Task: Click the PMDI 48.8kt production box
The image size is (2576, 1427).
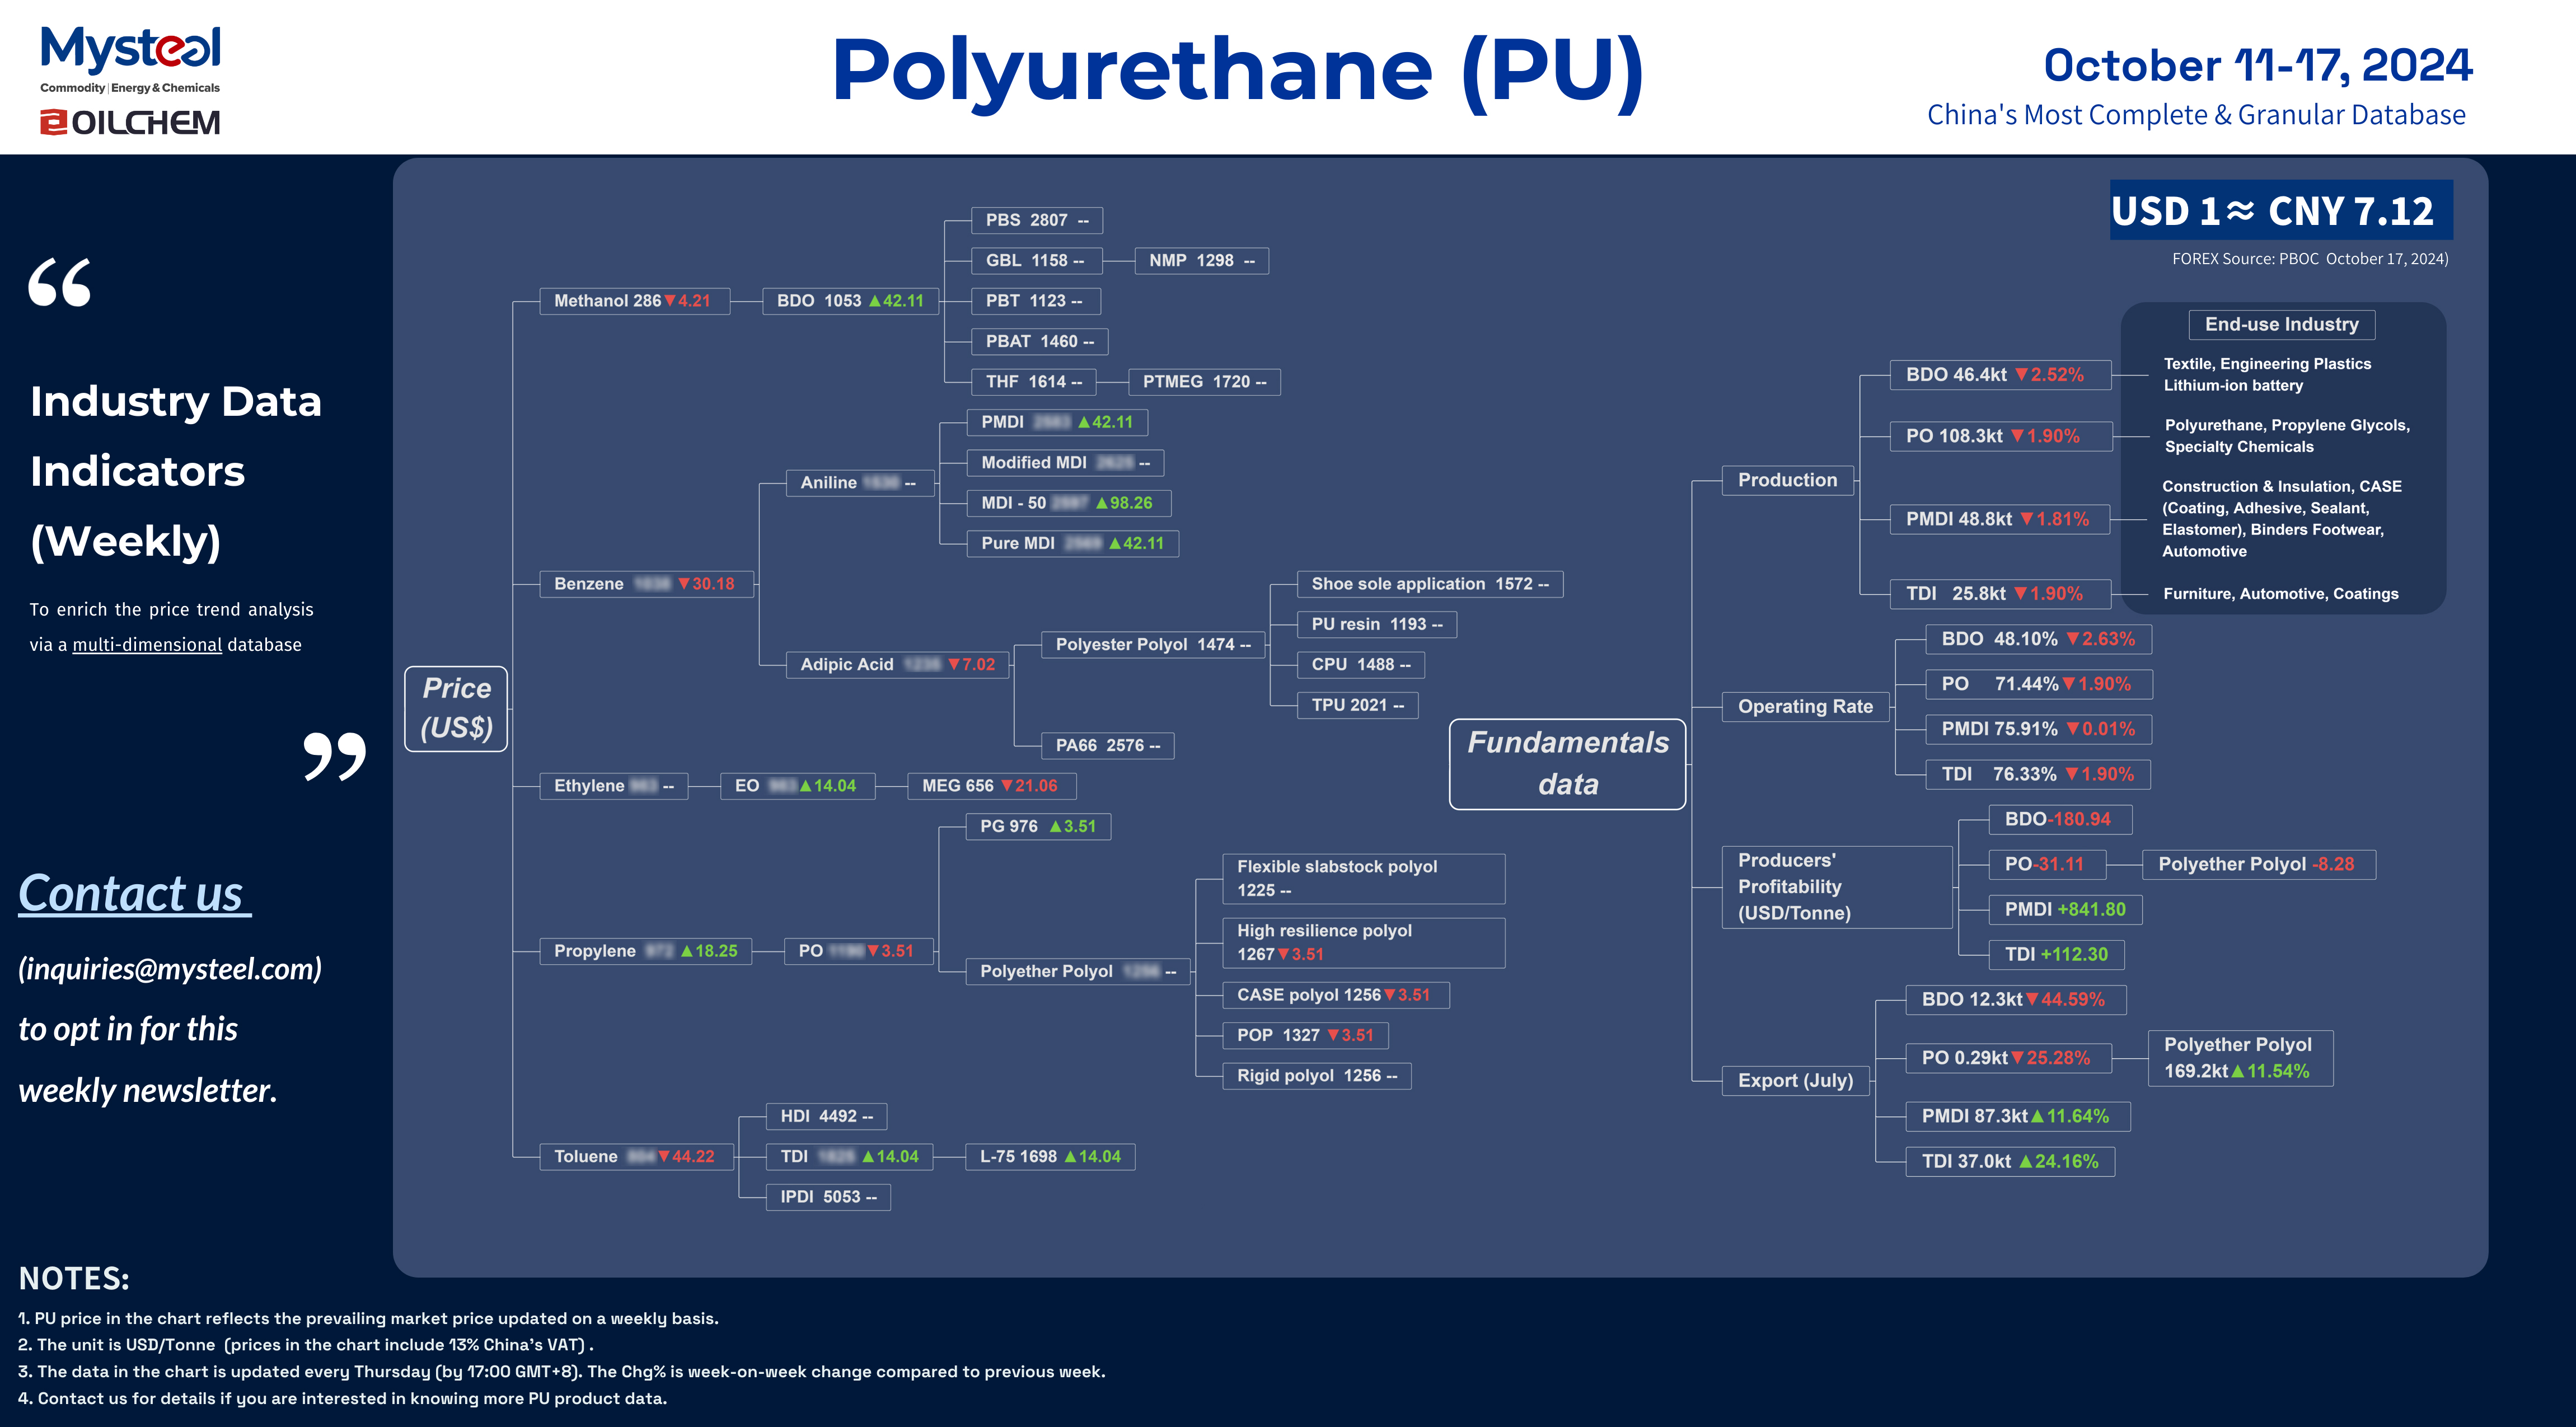Action: click(2000, 520)
